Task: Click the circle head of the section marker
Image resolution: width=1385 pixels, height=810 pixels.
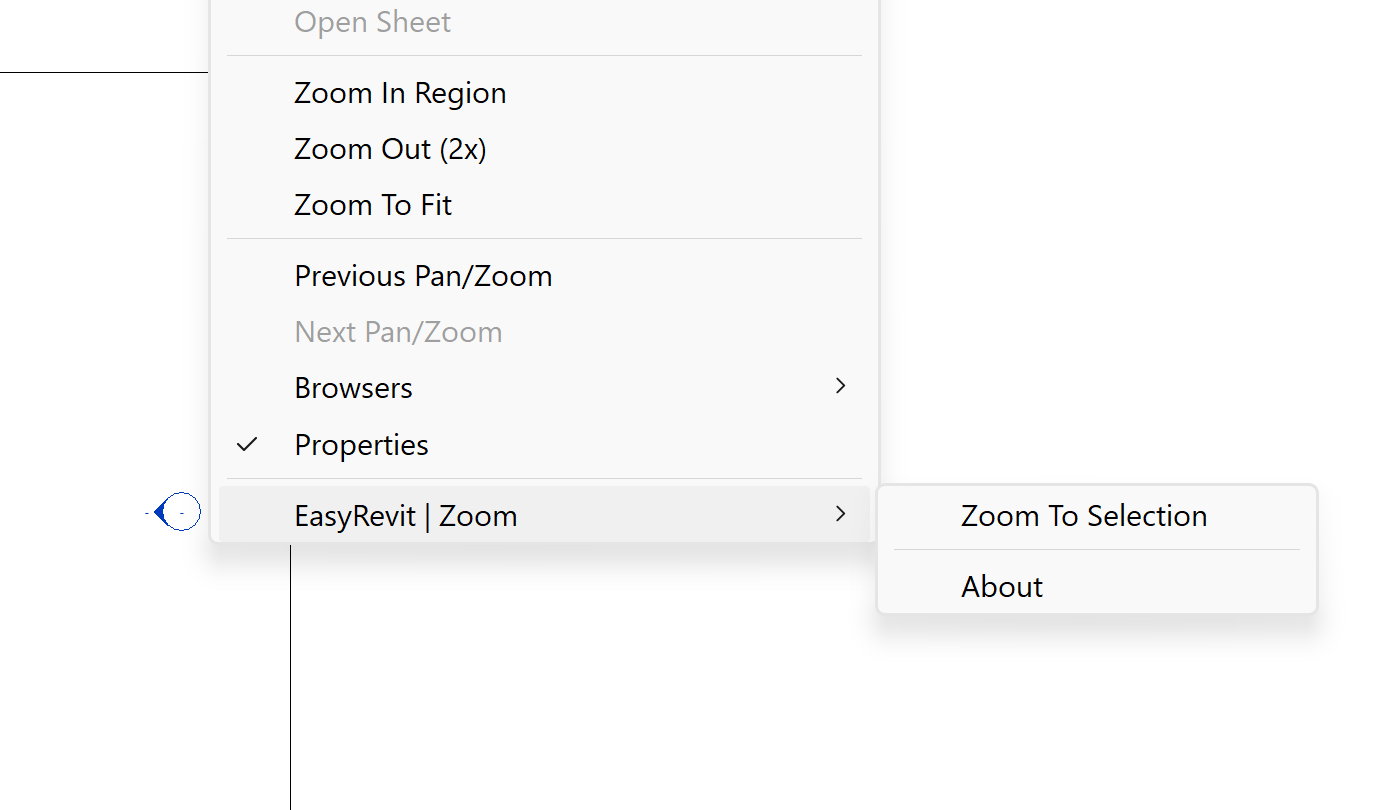Action: [183, 512]
